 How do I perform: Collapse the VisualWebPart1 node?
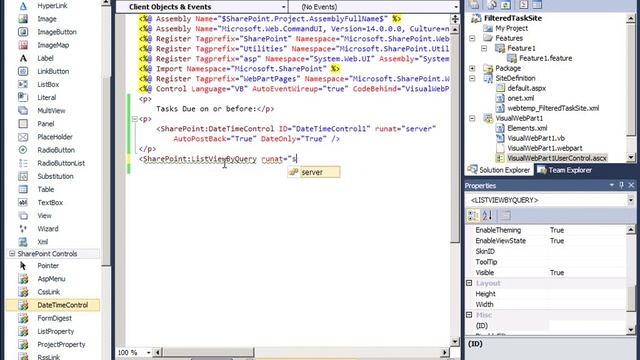click(472, 118)
